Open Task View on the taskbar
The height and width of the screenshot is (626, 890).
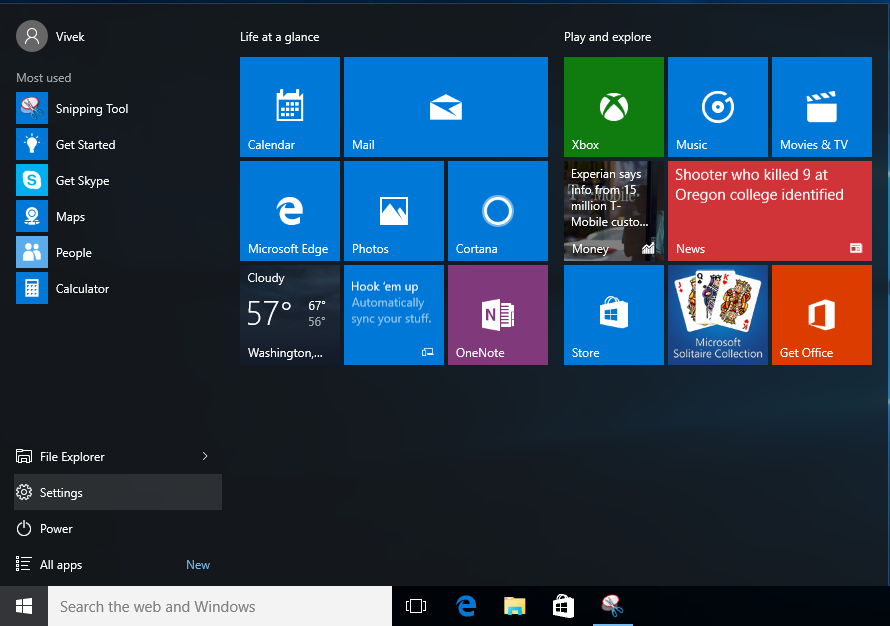416,606
